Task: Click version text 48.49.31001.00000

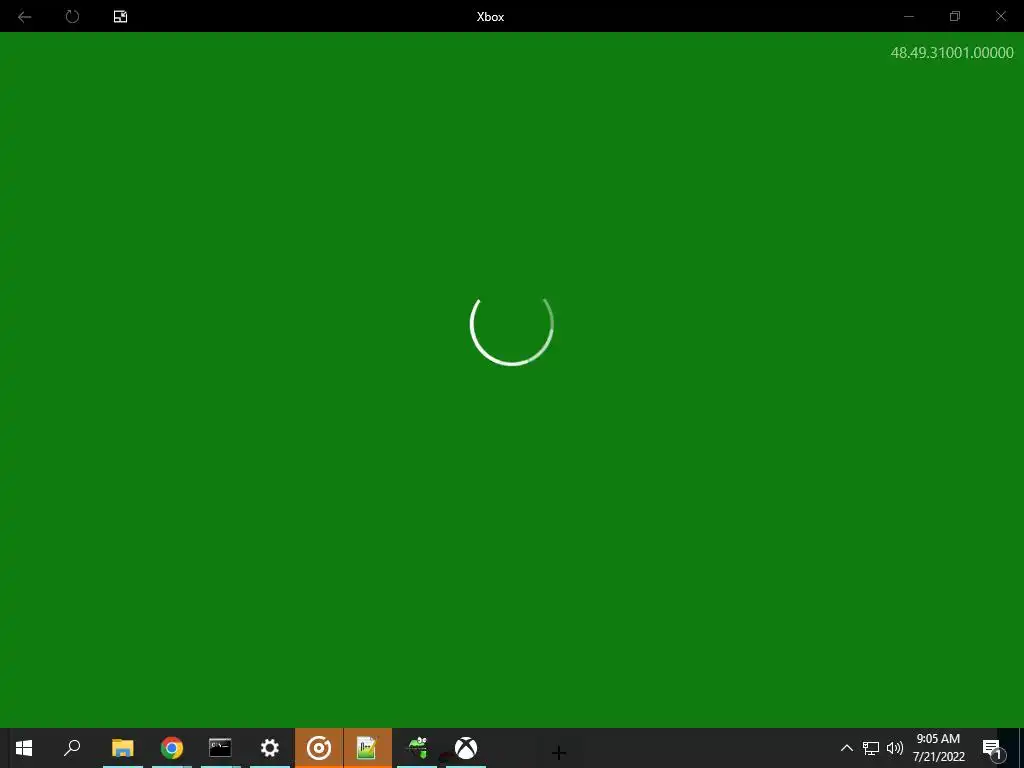Action: pyautogui.click(x=952, y=53)
